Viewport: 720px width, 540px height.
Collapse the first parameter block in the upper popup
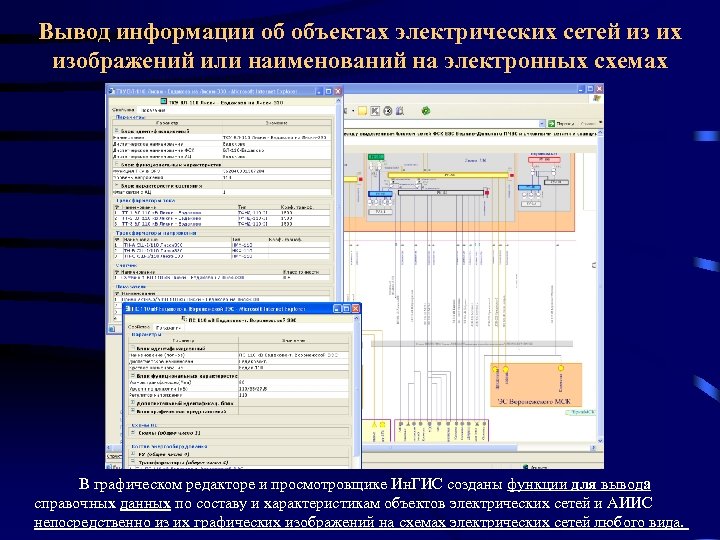click(x=117, y=130)
